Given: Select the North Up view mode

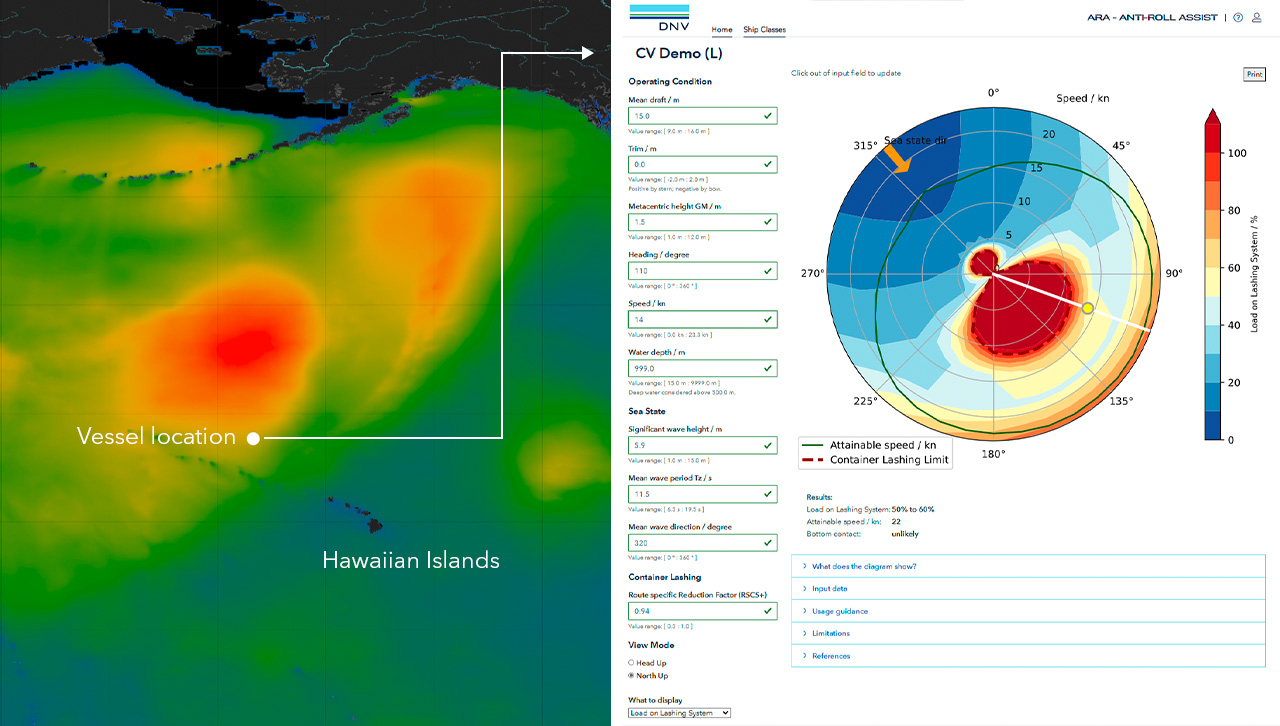Looking at the screenshot, I should [x=631, y=675].
